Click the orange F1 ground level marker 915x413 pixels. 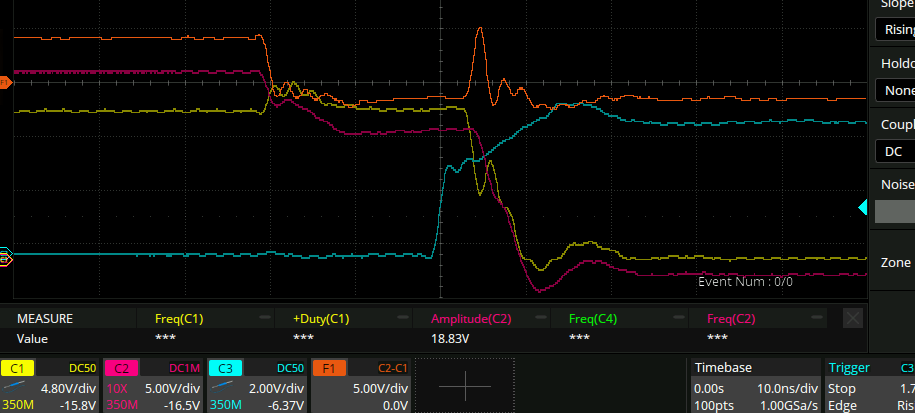coord(5,82)
